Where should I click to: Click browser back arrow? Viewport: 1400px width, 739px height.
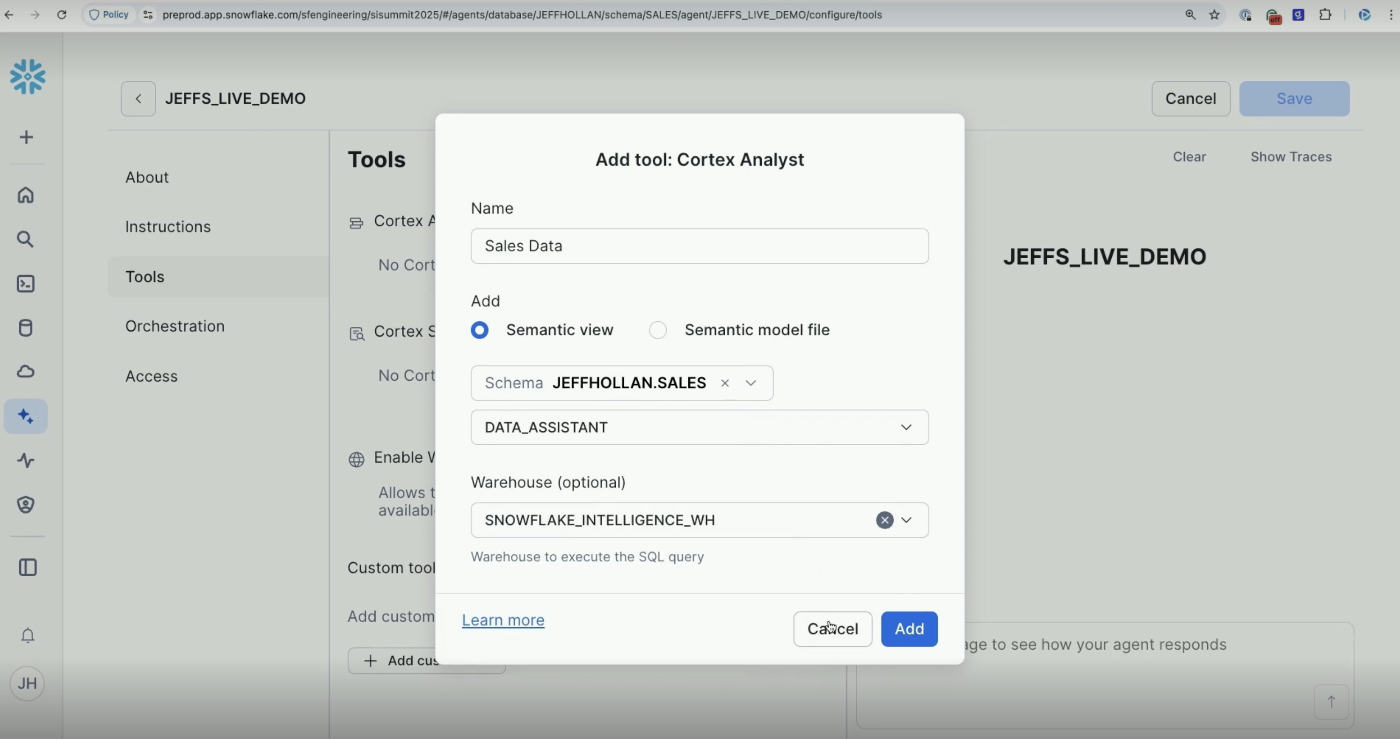click(x=10, y=15)
